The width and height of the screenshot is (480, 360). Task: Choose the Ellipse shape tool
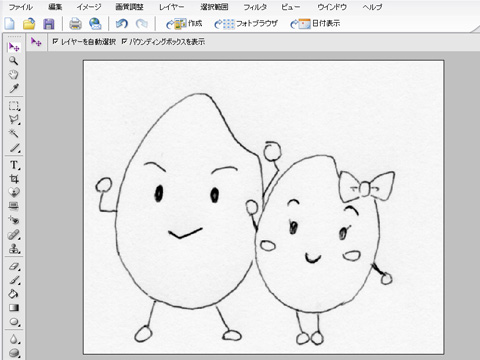click(x=14, y=322)
